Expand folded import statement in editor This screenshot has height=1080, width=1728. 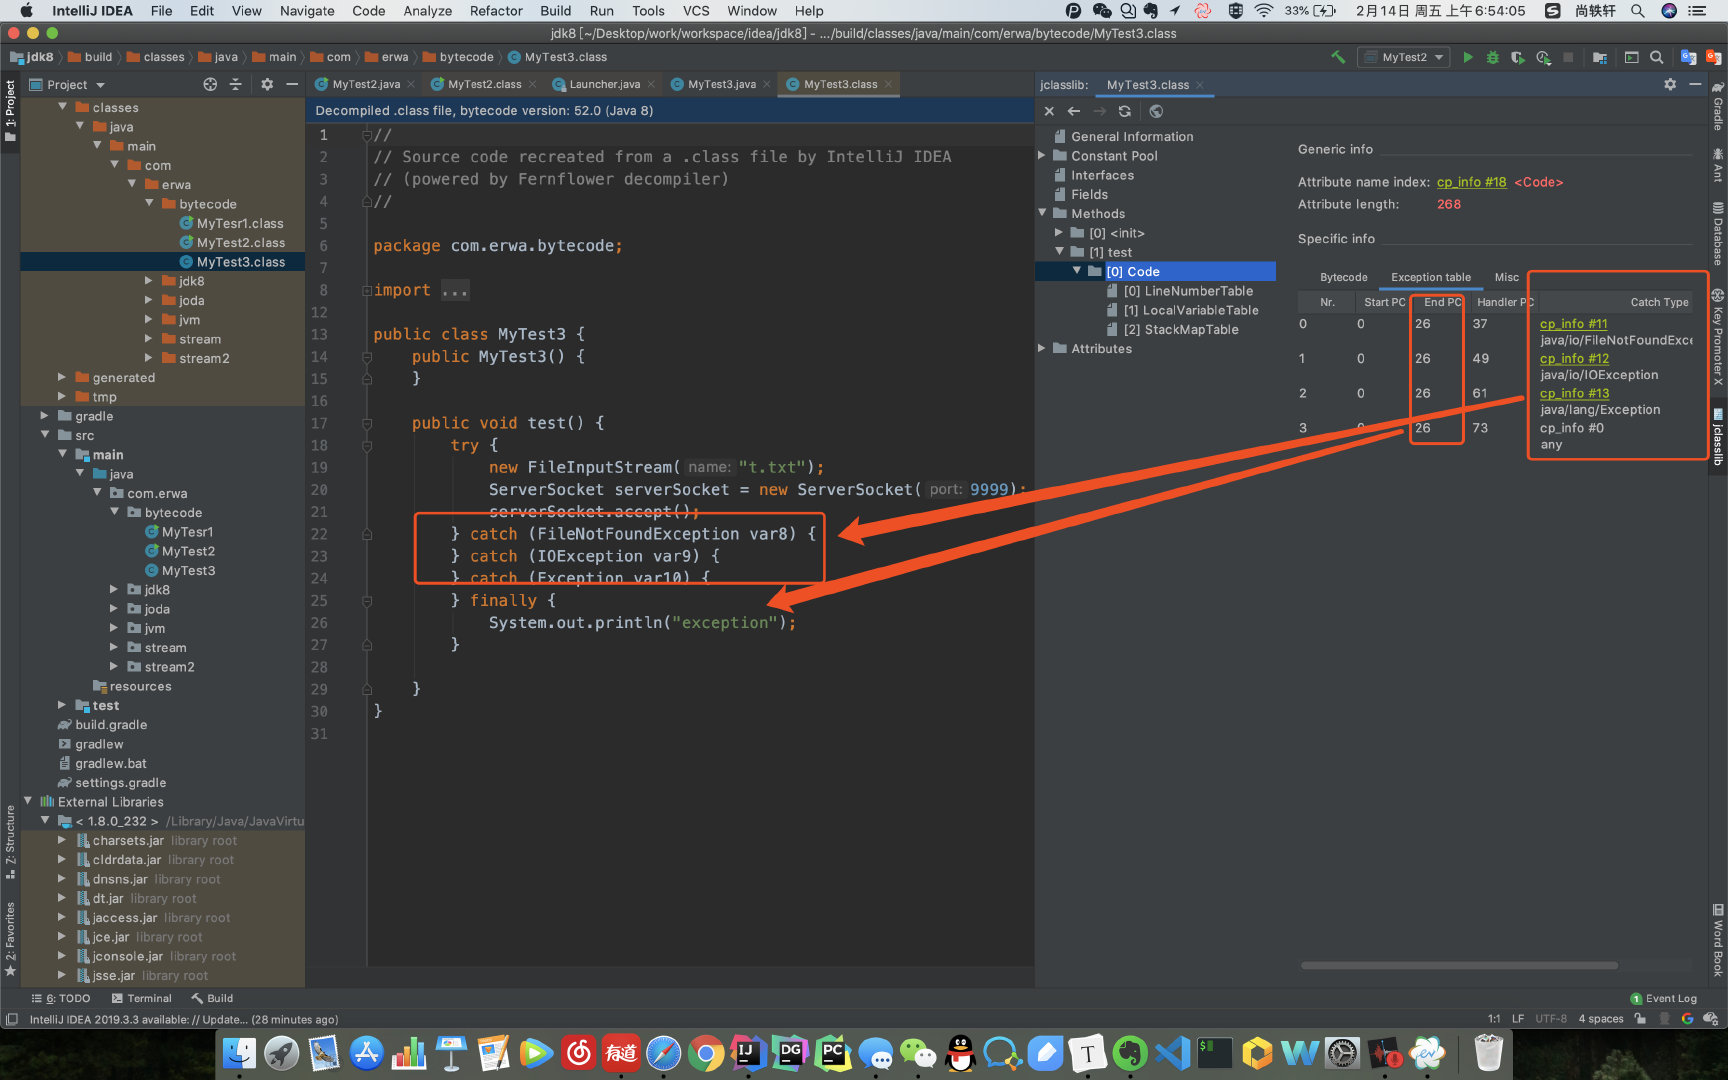tap(455, 290)
